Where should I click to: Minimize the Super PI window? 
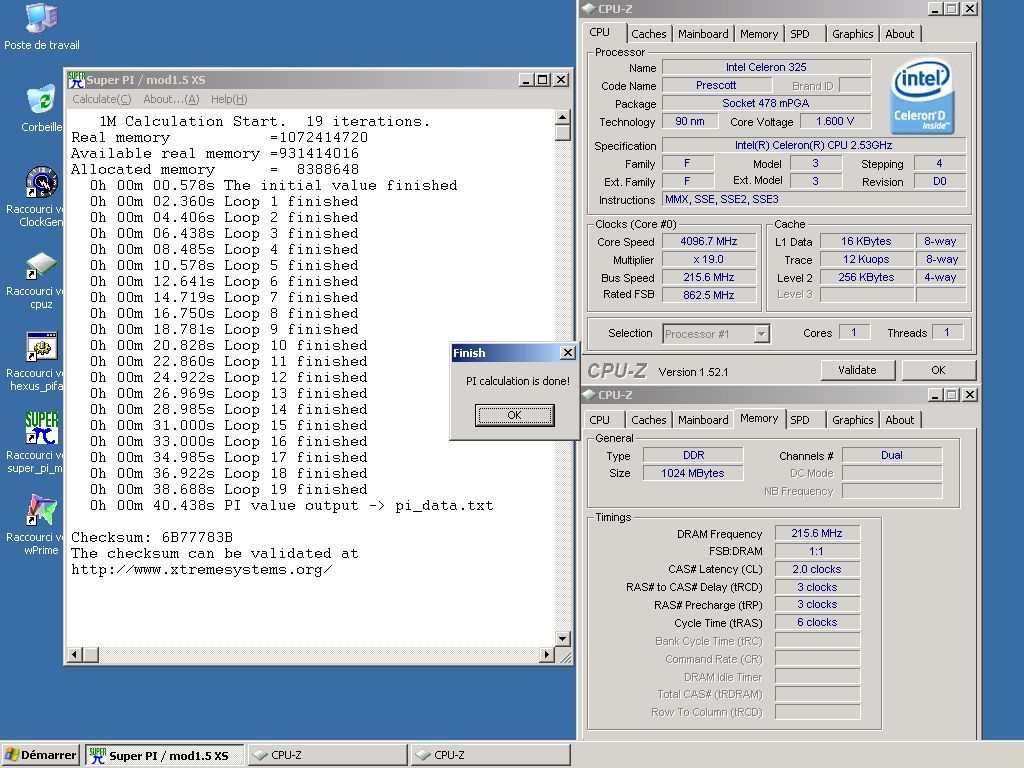(x=526, y=80)
